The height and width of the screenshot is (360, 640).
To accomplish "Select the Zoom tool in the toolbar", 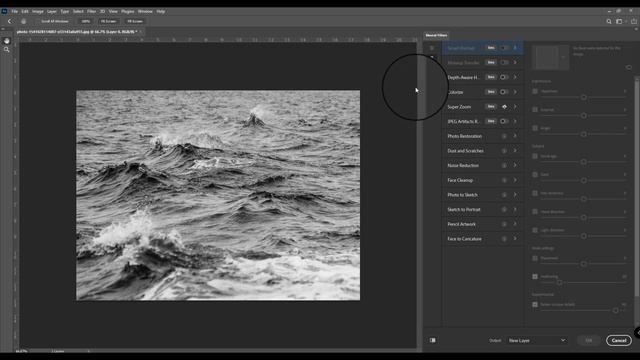I will coord(7,50).
